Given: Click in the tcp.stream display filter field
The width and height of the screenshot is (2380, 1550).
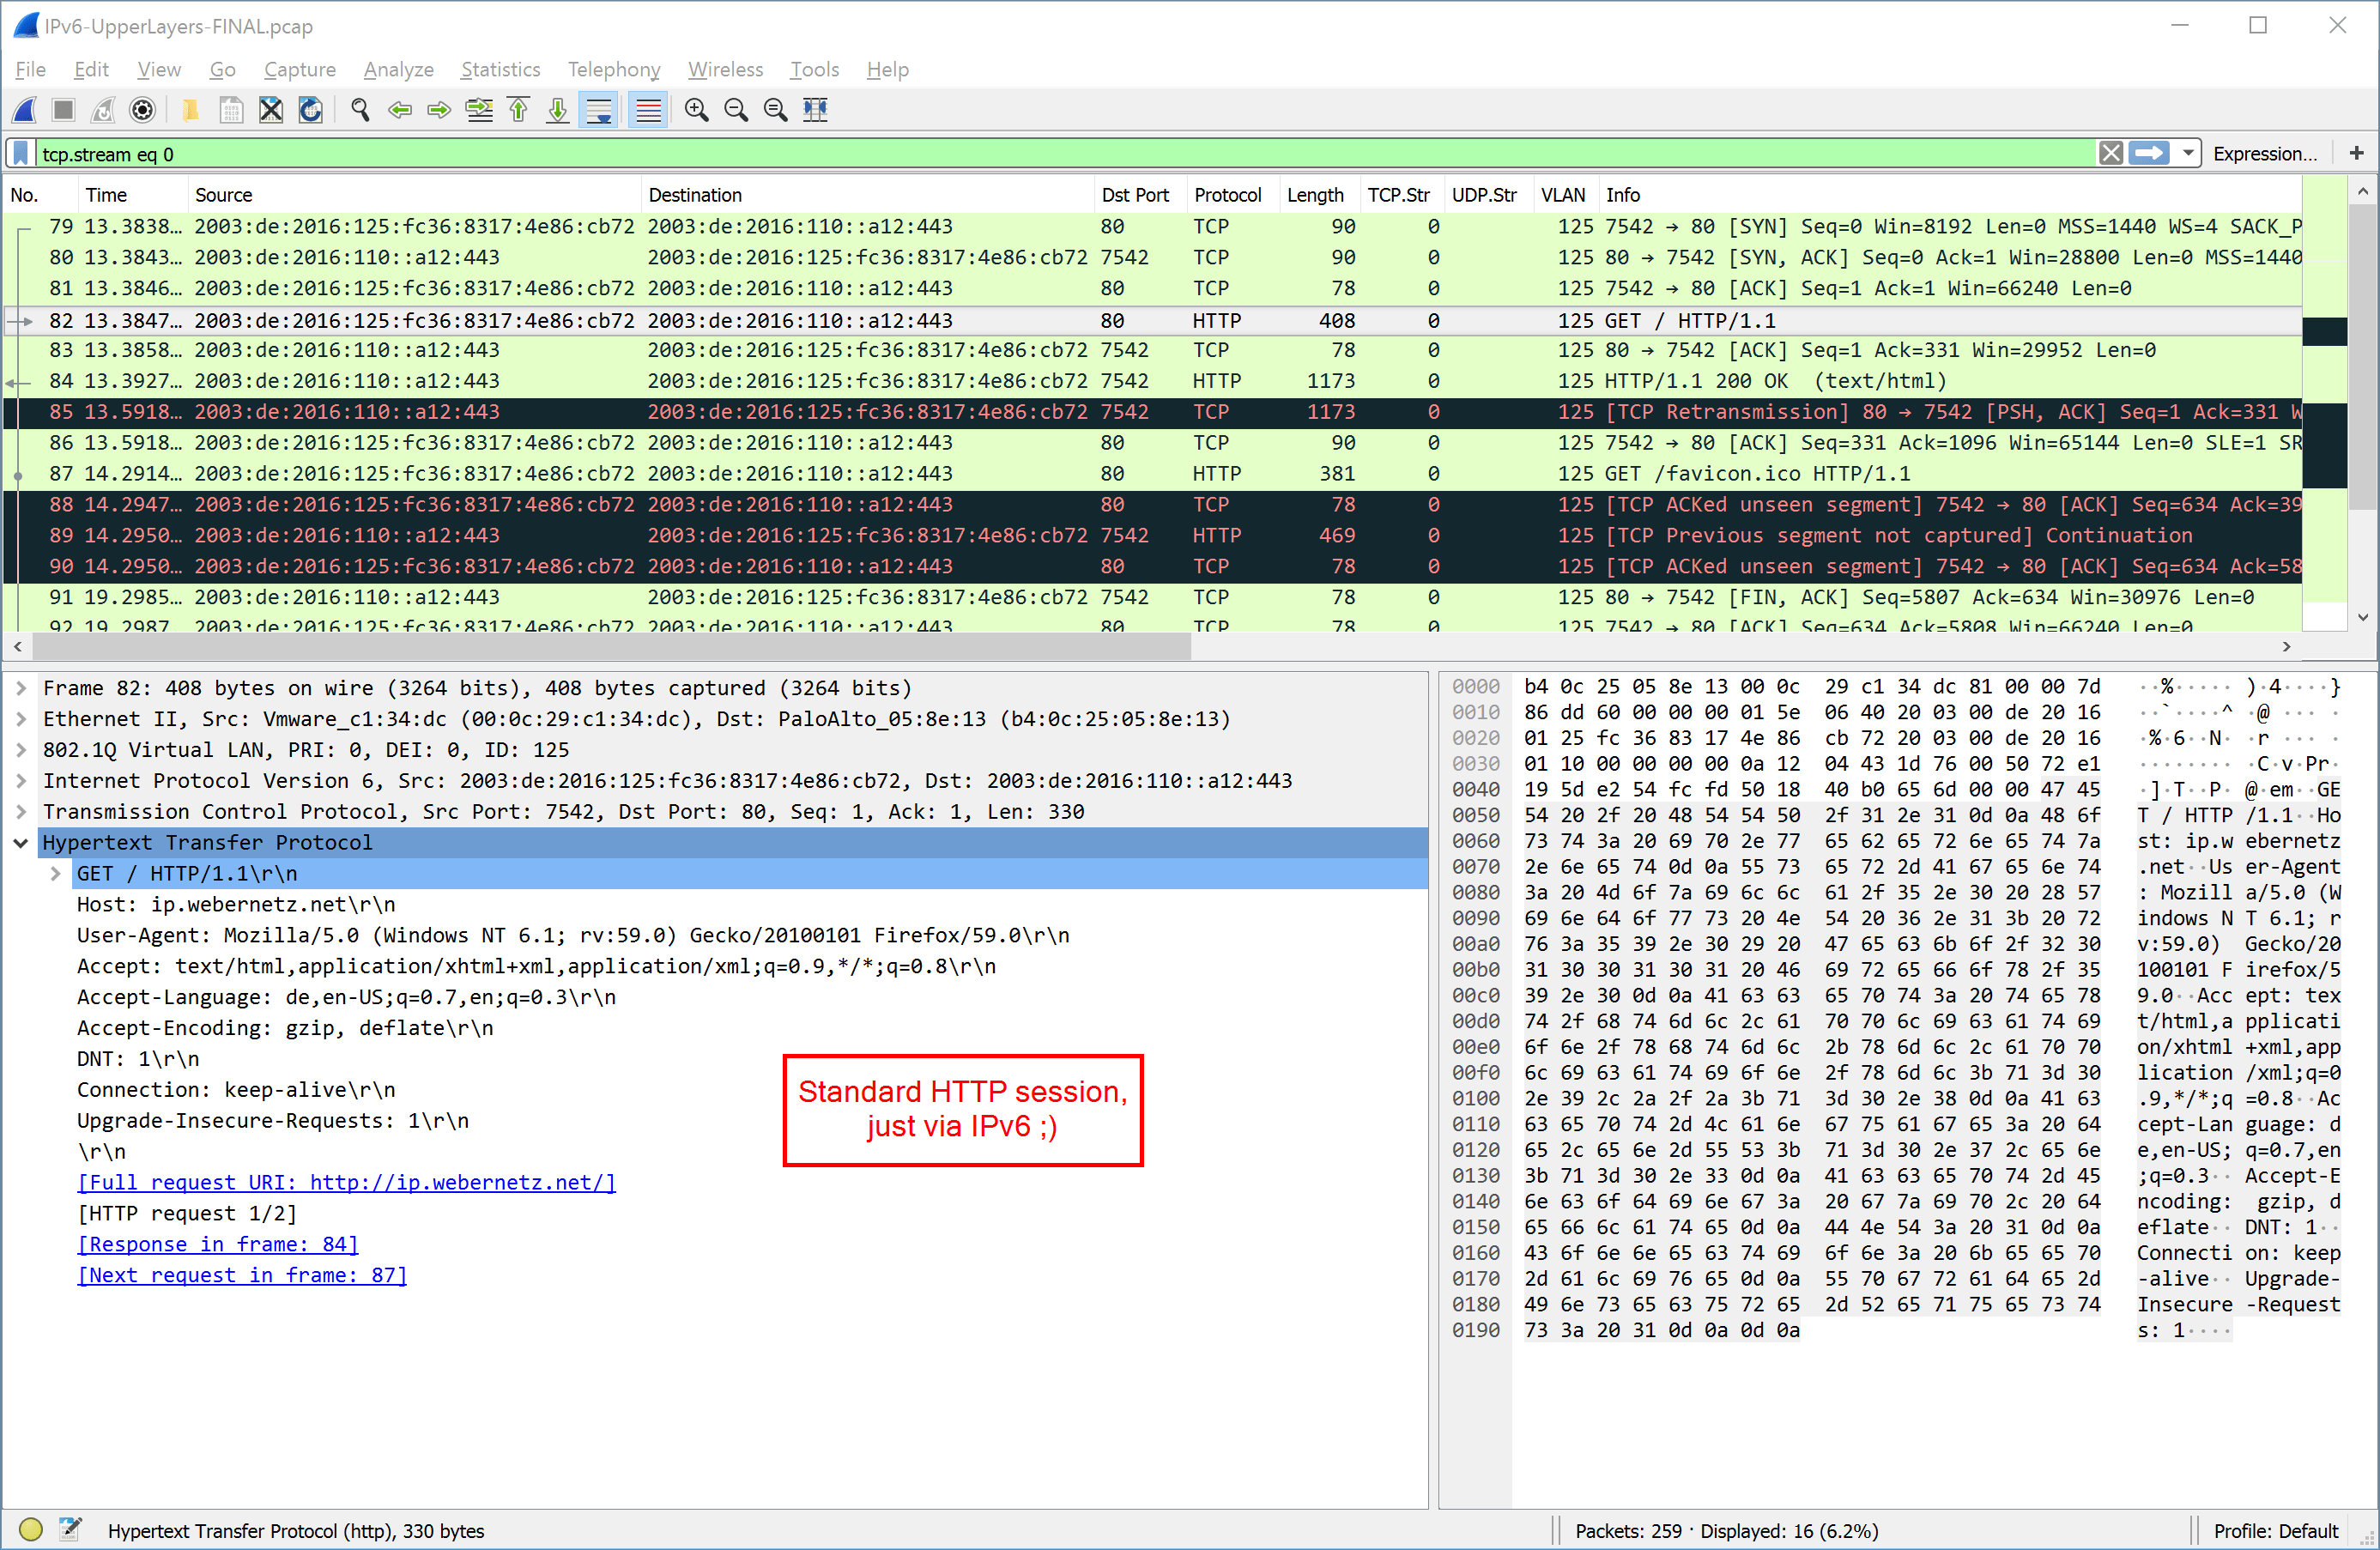Looking at the screenshot, I should pyautogui.click(x=1000, y=154).
